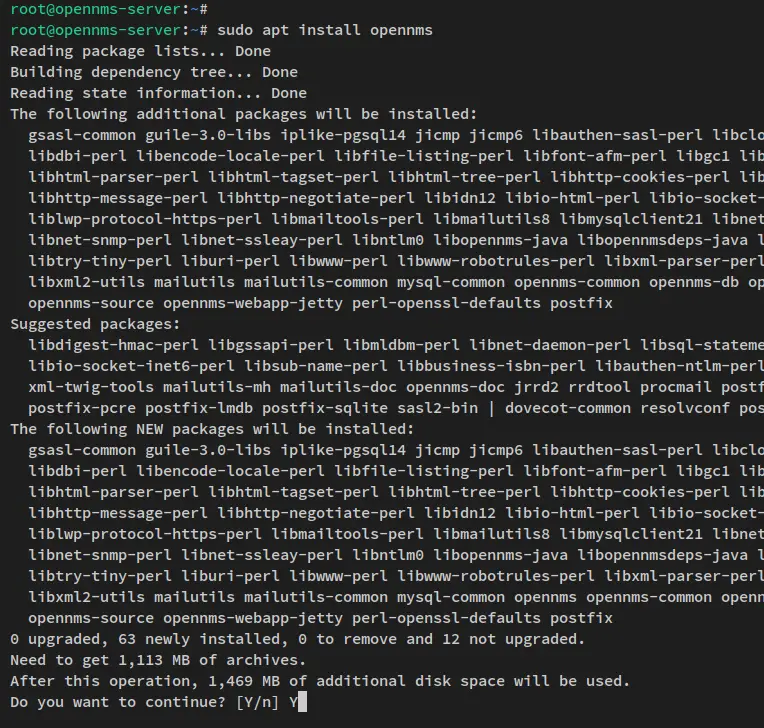The image size is (764, 728).
Task: Click 'The following NEW packages will be installed:' line
Action: [x=212, y=429]
